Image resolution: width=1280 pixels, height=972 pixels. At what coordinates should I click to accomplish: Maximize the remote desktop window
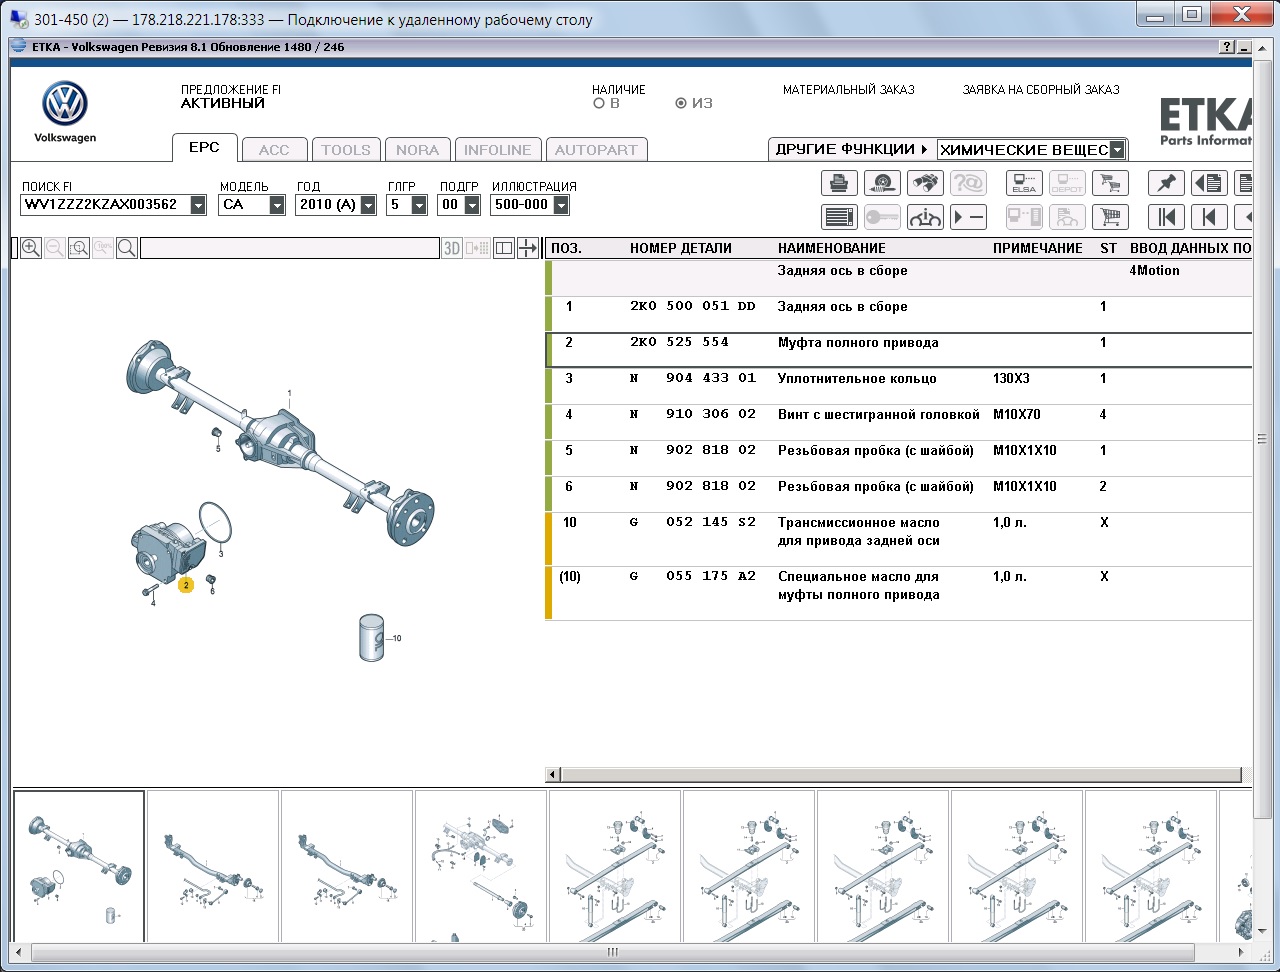pos(1191,14)
